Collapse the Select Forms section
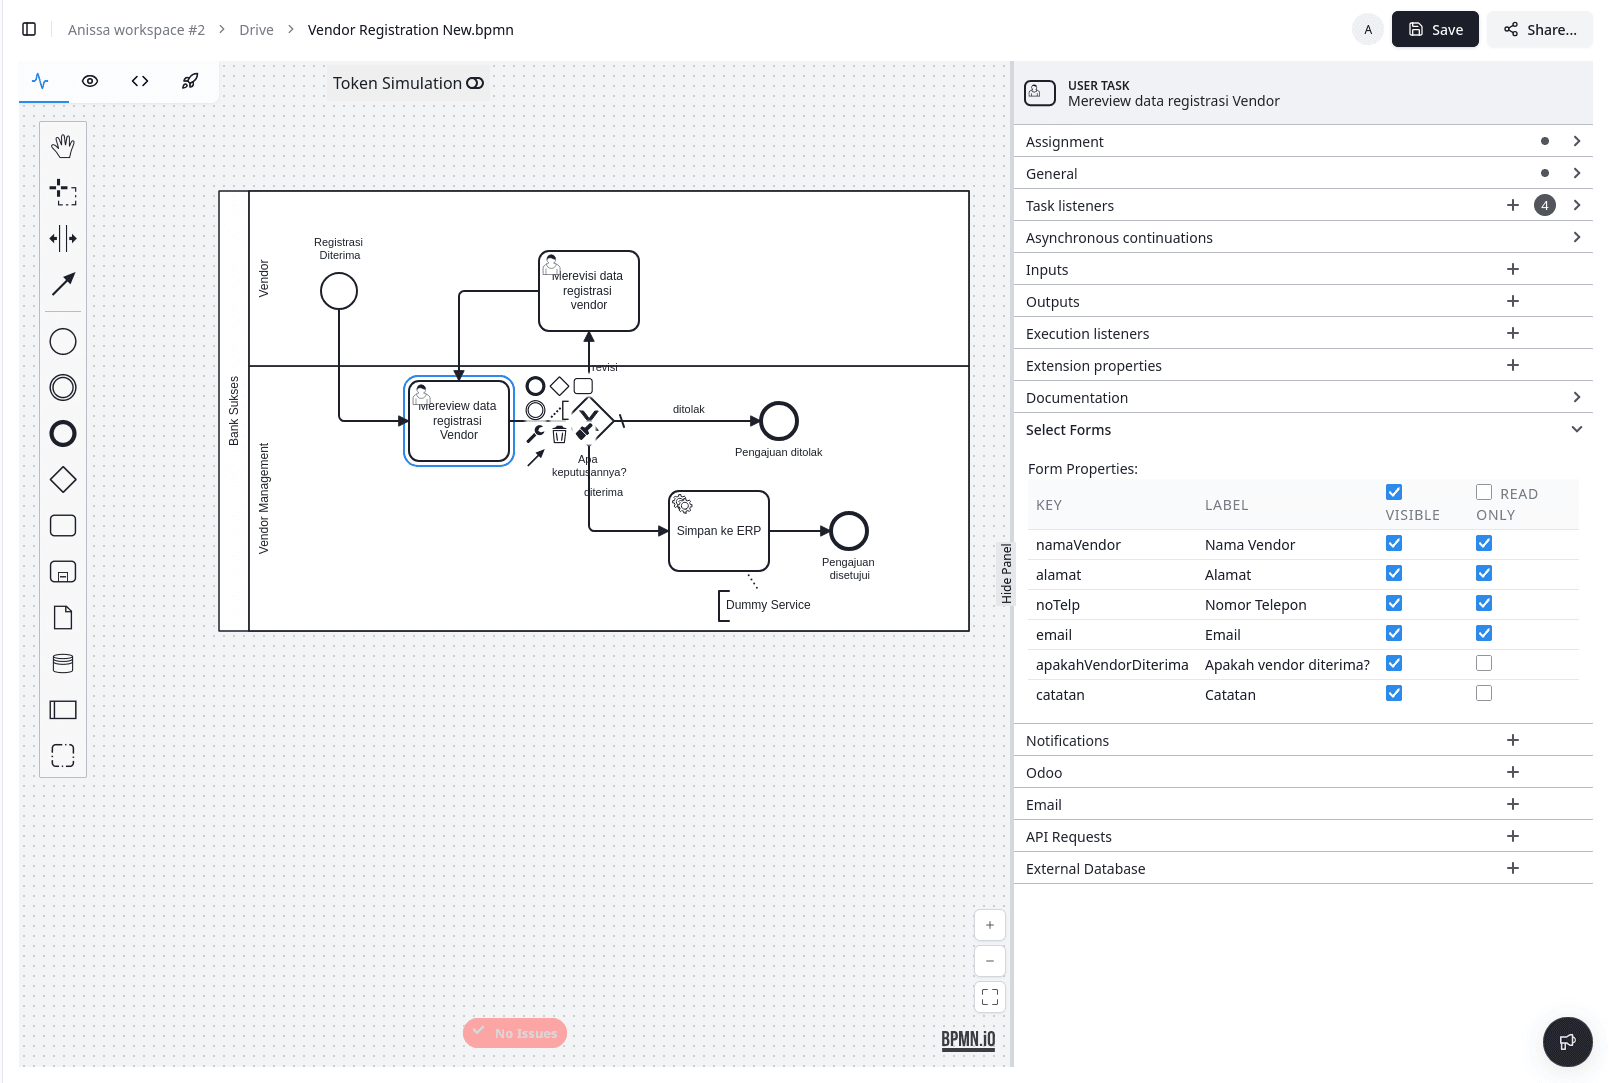Image resolution: width=1609 pixels, height=1083 pixels. pyautogui.click(x=1576, y=430)
